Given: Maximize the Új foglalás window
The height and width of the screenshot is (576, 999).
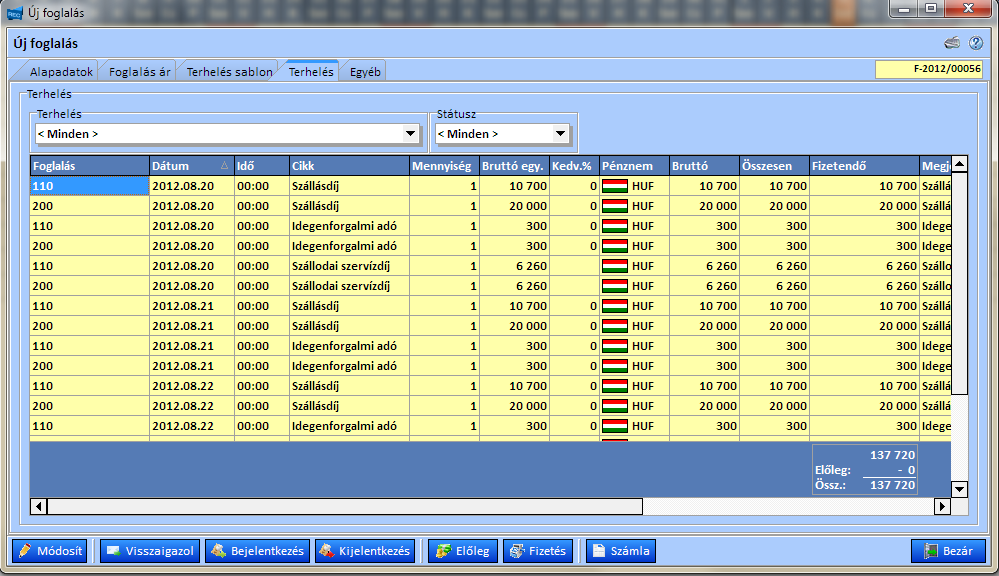Looking at the screenshot, I should (x=931, y=9).
